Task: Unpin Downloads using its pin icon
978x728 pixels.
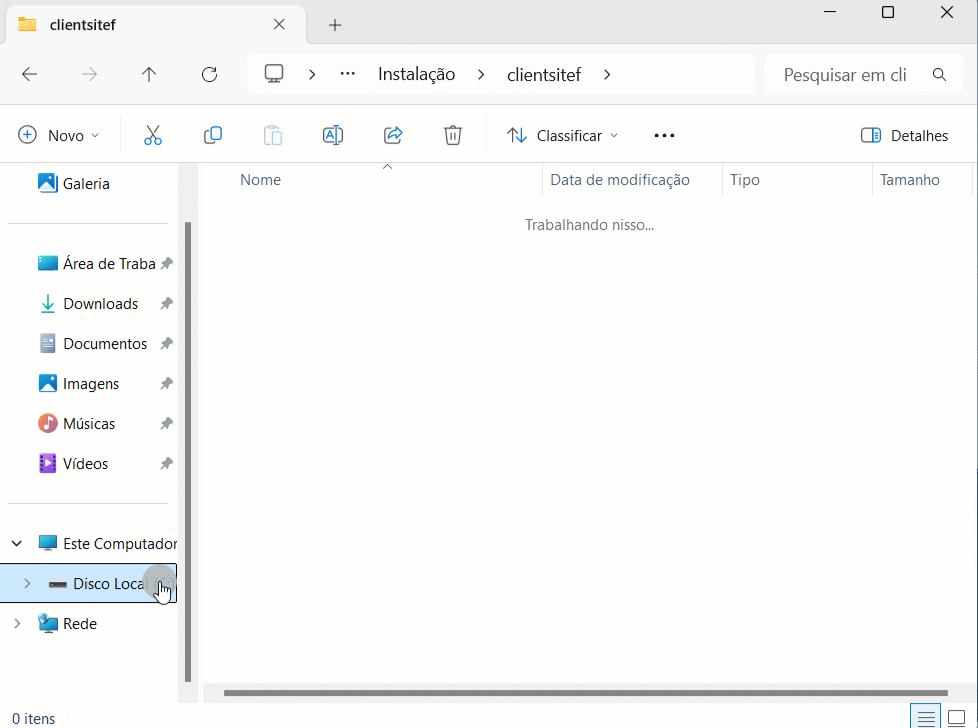Action: coord(166,304)
